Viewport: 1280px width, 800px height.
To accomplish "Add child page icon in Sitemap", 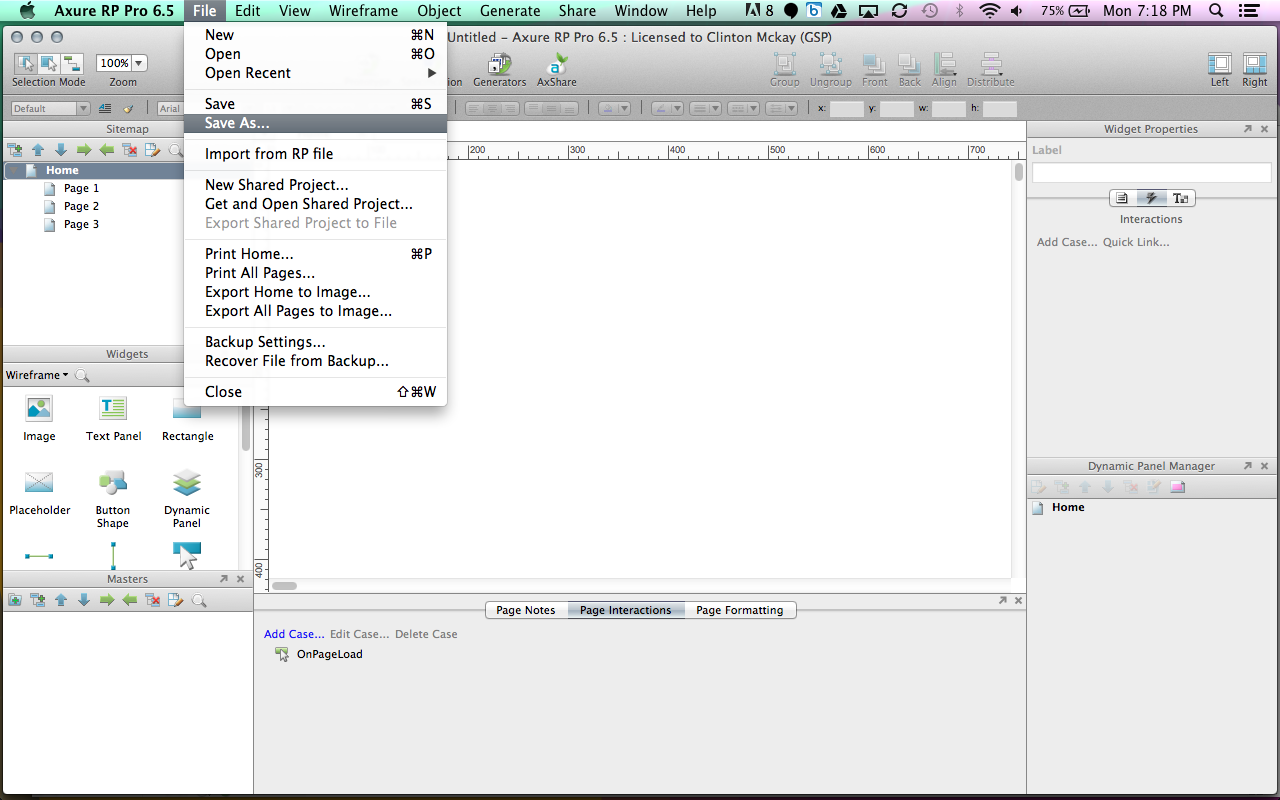I will [14, 150].
